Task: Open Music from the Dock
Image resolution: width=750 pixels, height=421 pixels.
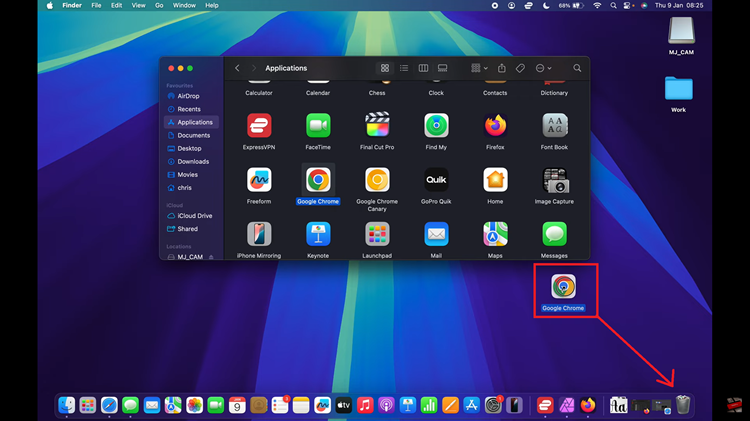Action: (x=365, y=405)
